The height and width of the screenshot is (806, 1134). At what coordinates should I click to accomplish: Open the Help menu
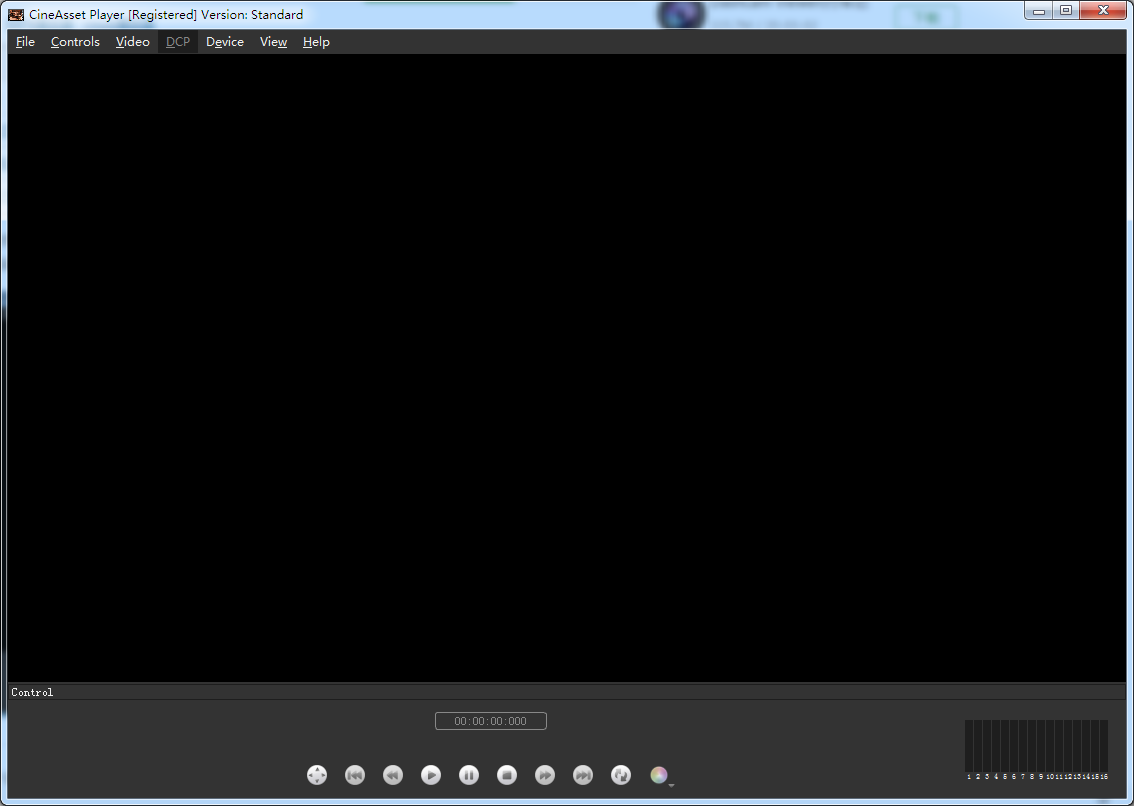click(x=316, y=42)
